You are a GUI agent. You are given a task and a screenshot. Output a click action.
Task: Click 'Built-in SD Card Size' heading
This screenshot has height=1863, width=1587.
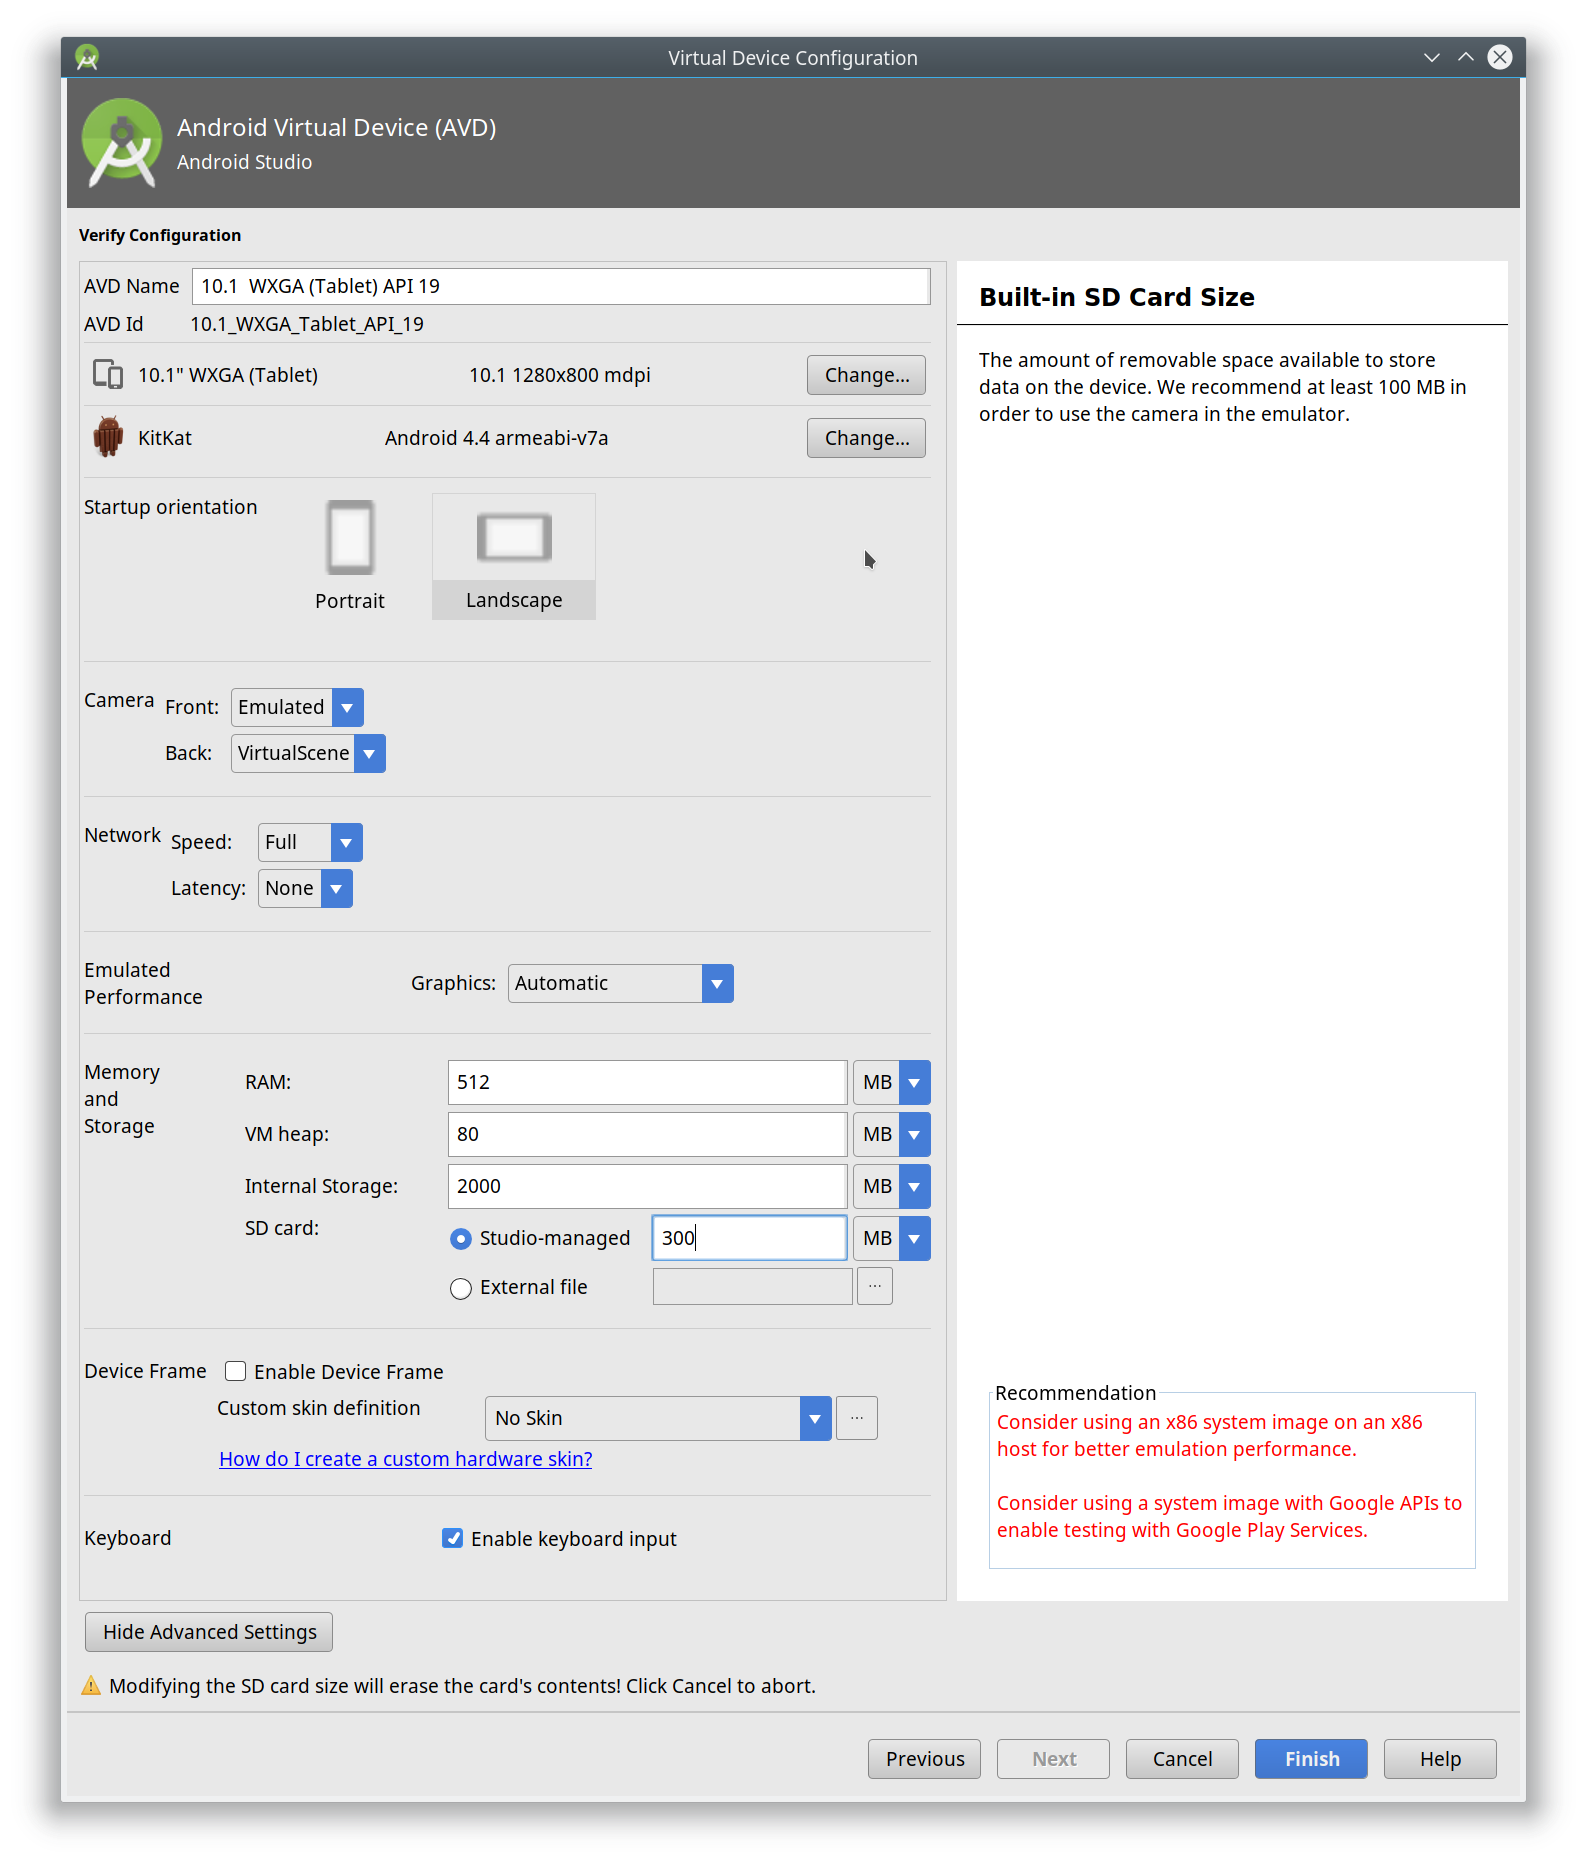[x=1117, y=297]
